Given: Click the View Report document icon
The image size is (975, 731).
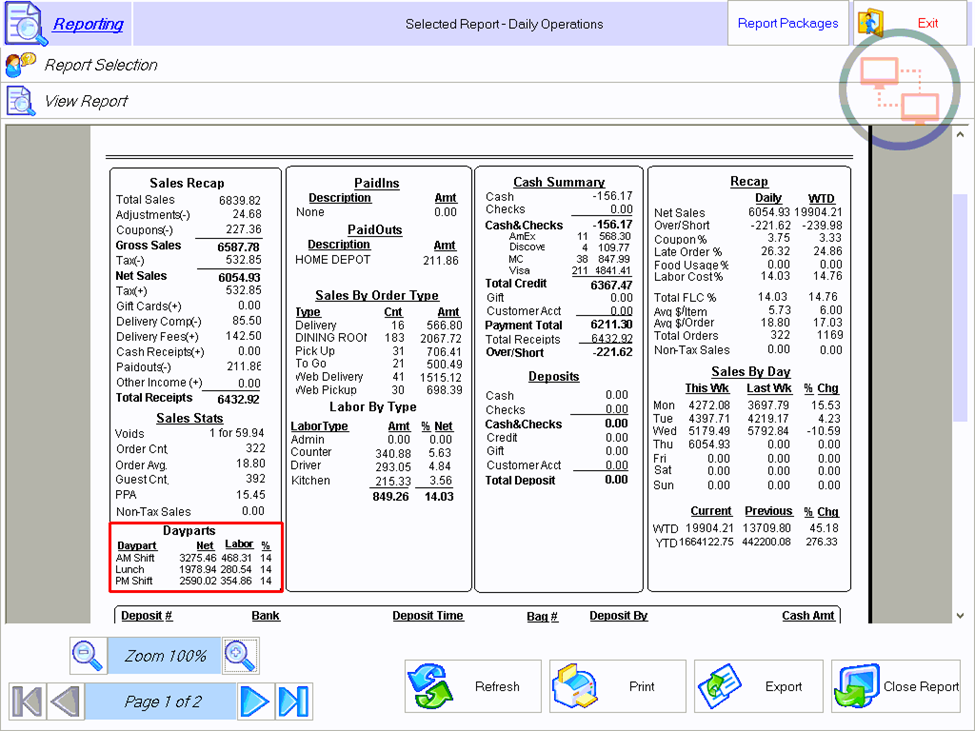Looking at the screenshot, I should pyautogui.click(x=21, y=101).
